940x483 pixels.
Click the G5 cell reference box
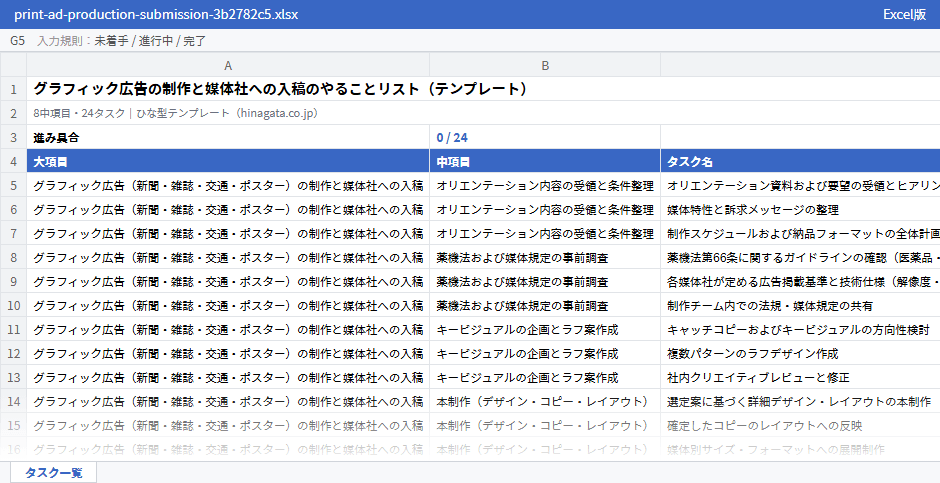pyautogui.click(x=17, y=41)
